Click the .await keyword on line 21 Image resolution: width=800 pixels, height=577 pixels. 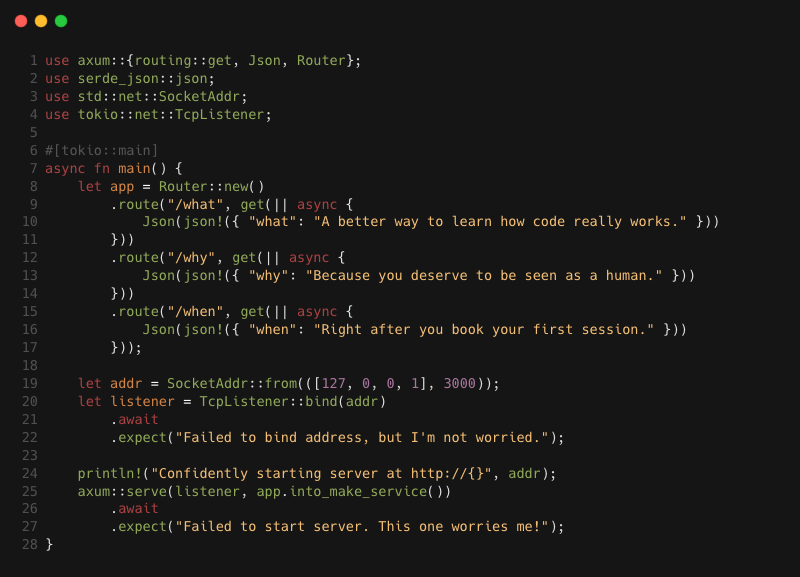[x=135, y=419]
